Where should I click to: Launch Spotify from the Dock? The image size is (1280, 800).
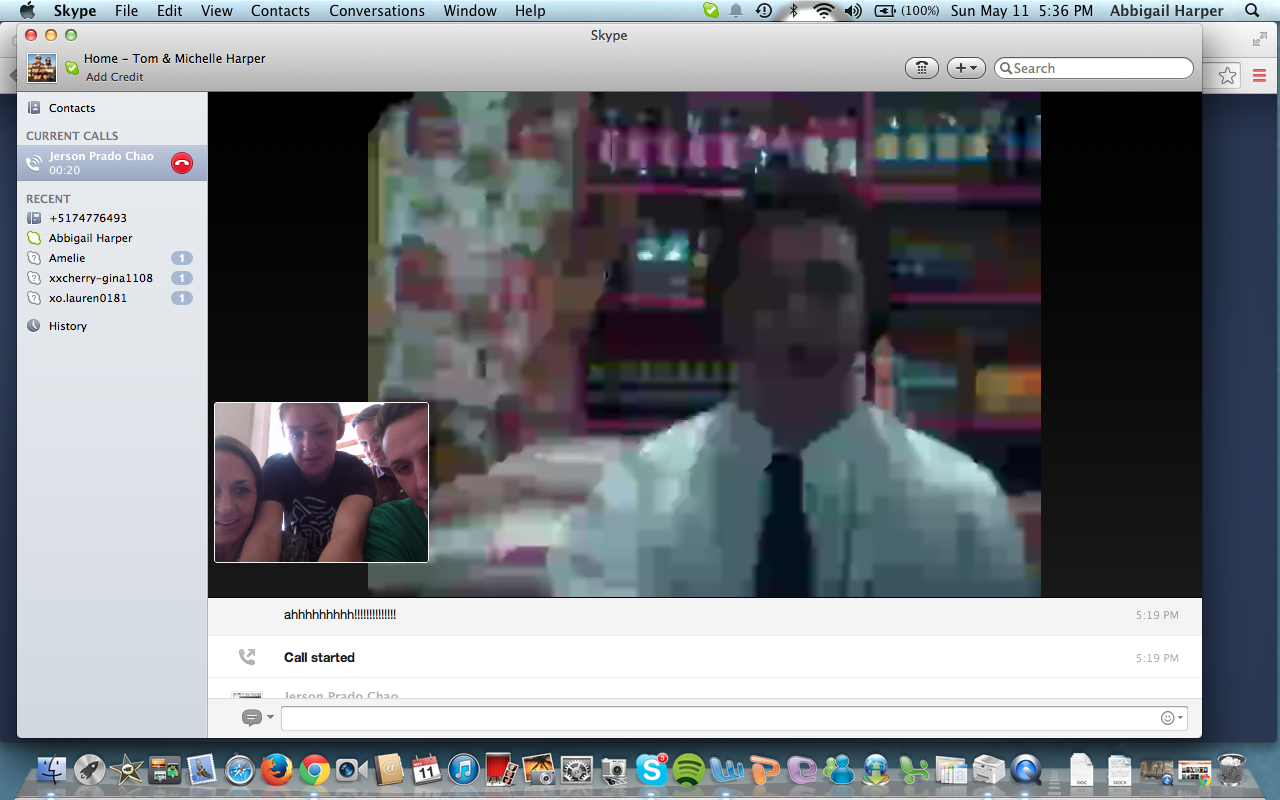pos(689,769)
